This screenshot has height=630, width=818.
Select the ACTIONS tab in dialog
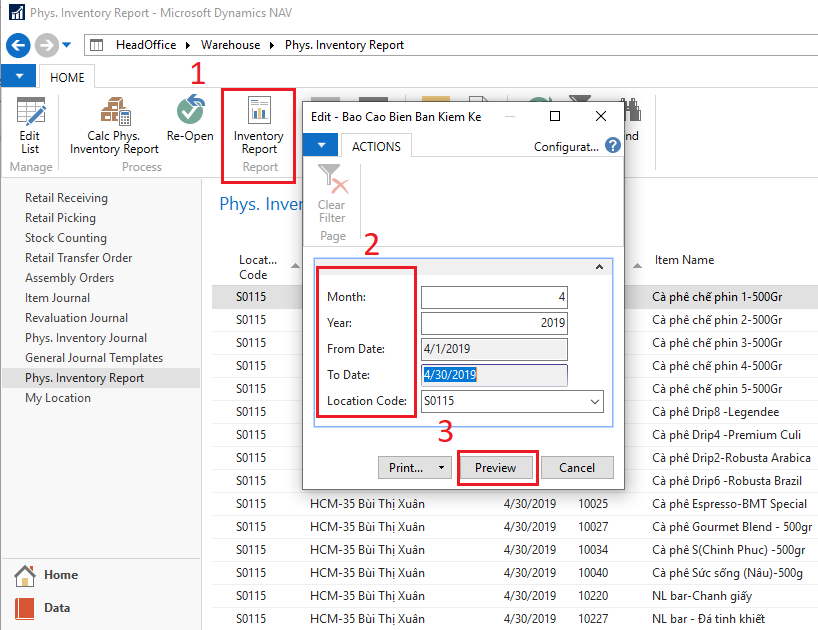tap(376, 147)
